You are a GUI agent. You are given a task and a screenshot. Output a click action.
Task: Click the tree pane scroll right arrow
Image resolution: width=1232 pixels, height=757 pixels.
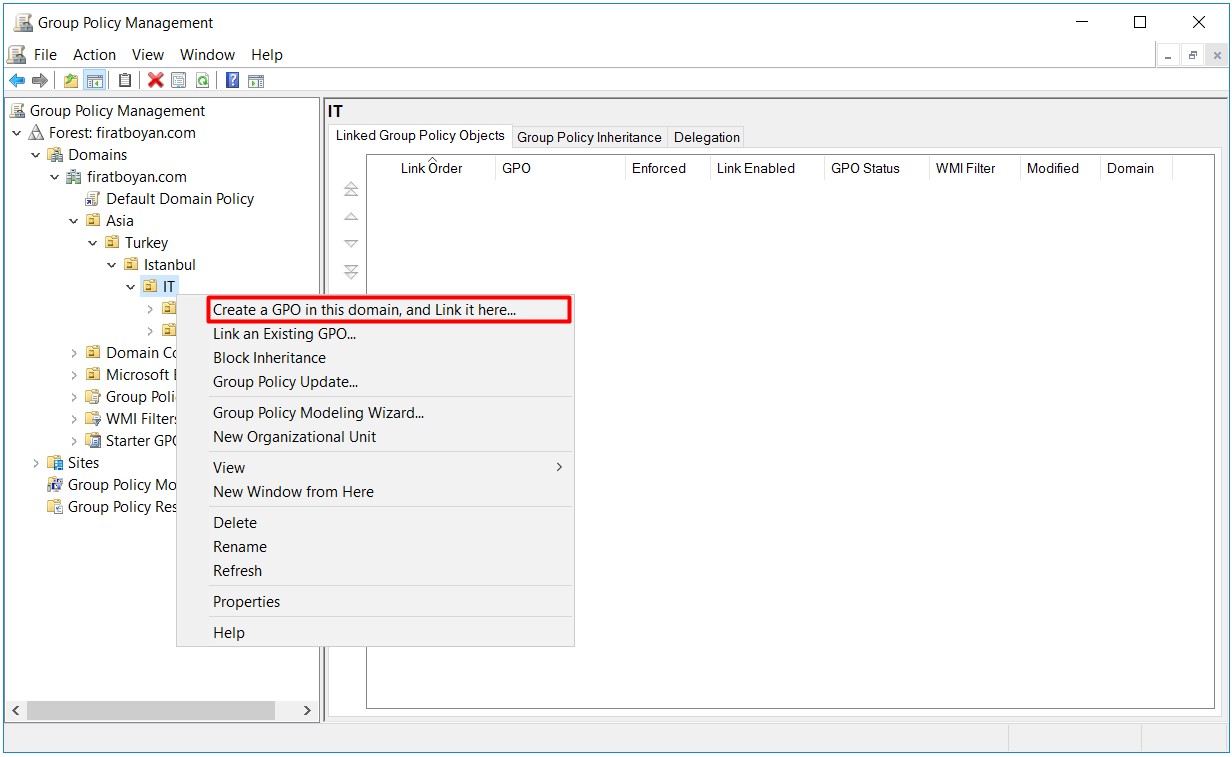(307, 711)
